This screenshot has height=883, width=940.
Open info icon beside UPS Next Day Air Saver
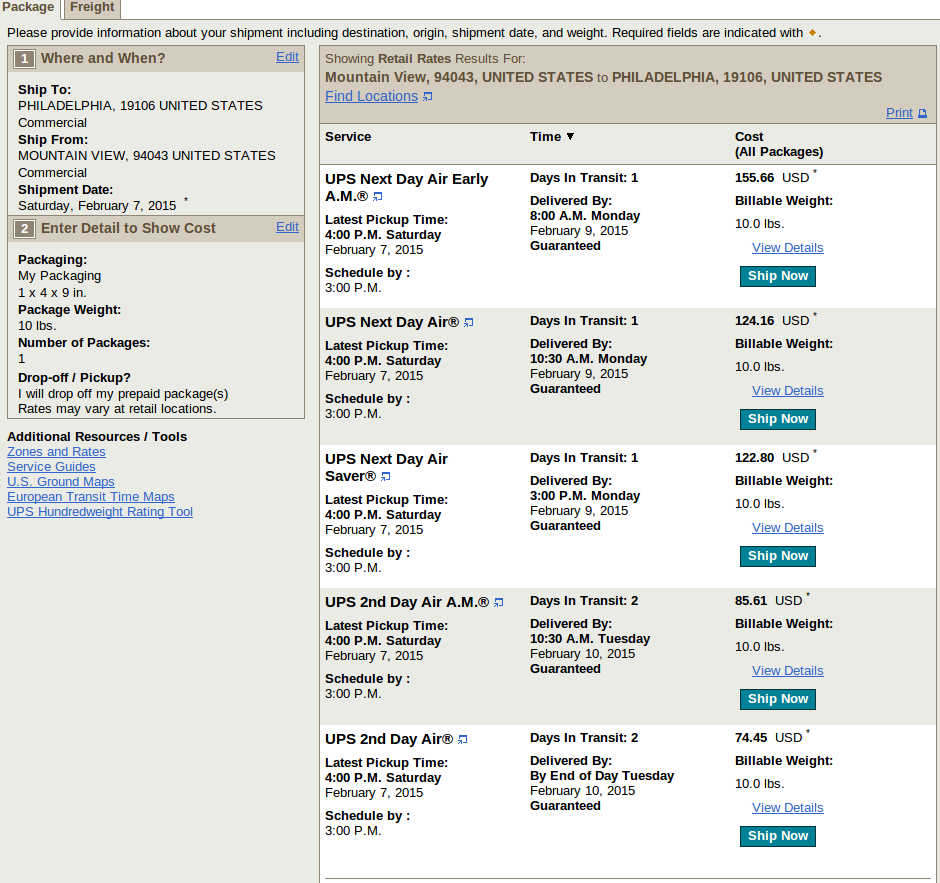coord(386,477)
